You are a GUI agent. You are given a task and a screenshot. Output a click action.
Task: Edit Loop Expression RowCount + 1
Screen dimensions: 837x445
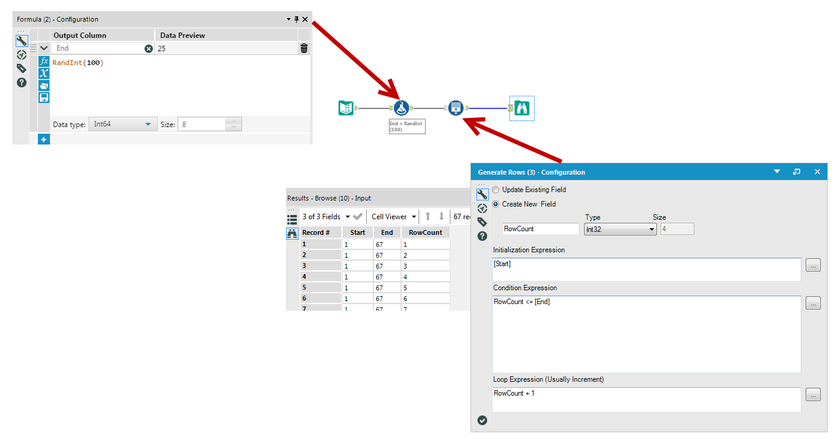646,399
